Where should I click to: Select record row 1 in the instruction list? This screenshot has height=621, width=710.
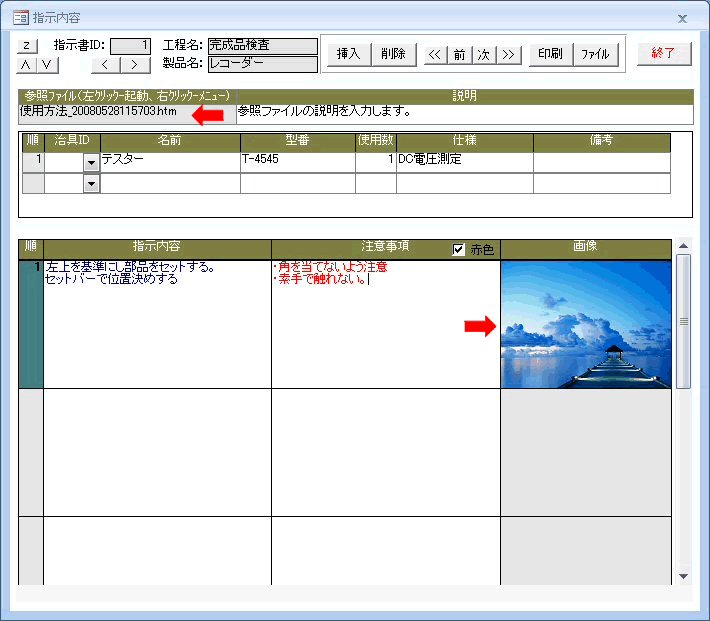(31, 324)
